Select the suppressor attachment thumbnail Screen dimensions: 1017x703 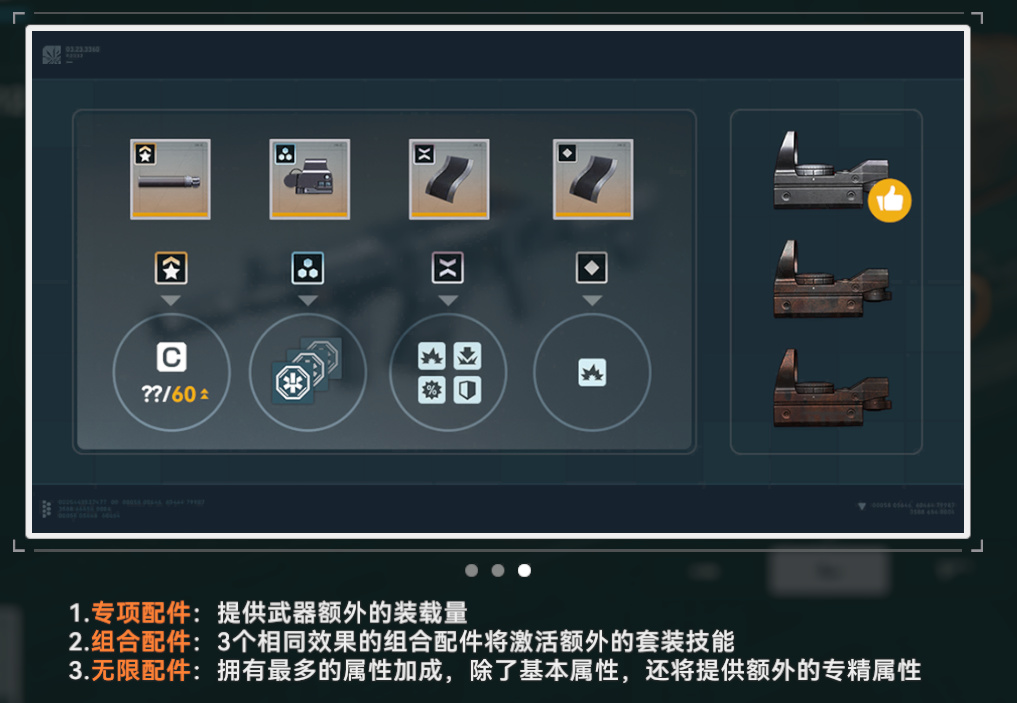point(171,179)
